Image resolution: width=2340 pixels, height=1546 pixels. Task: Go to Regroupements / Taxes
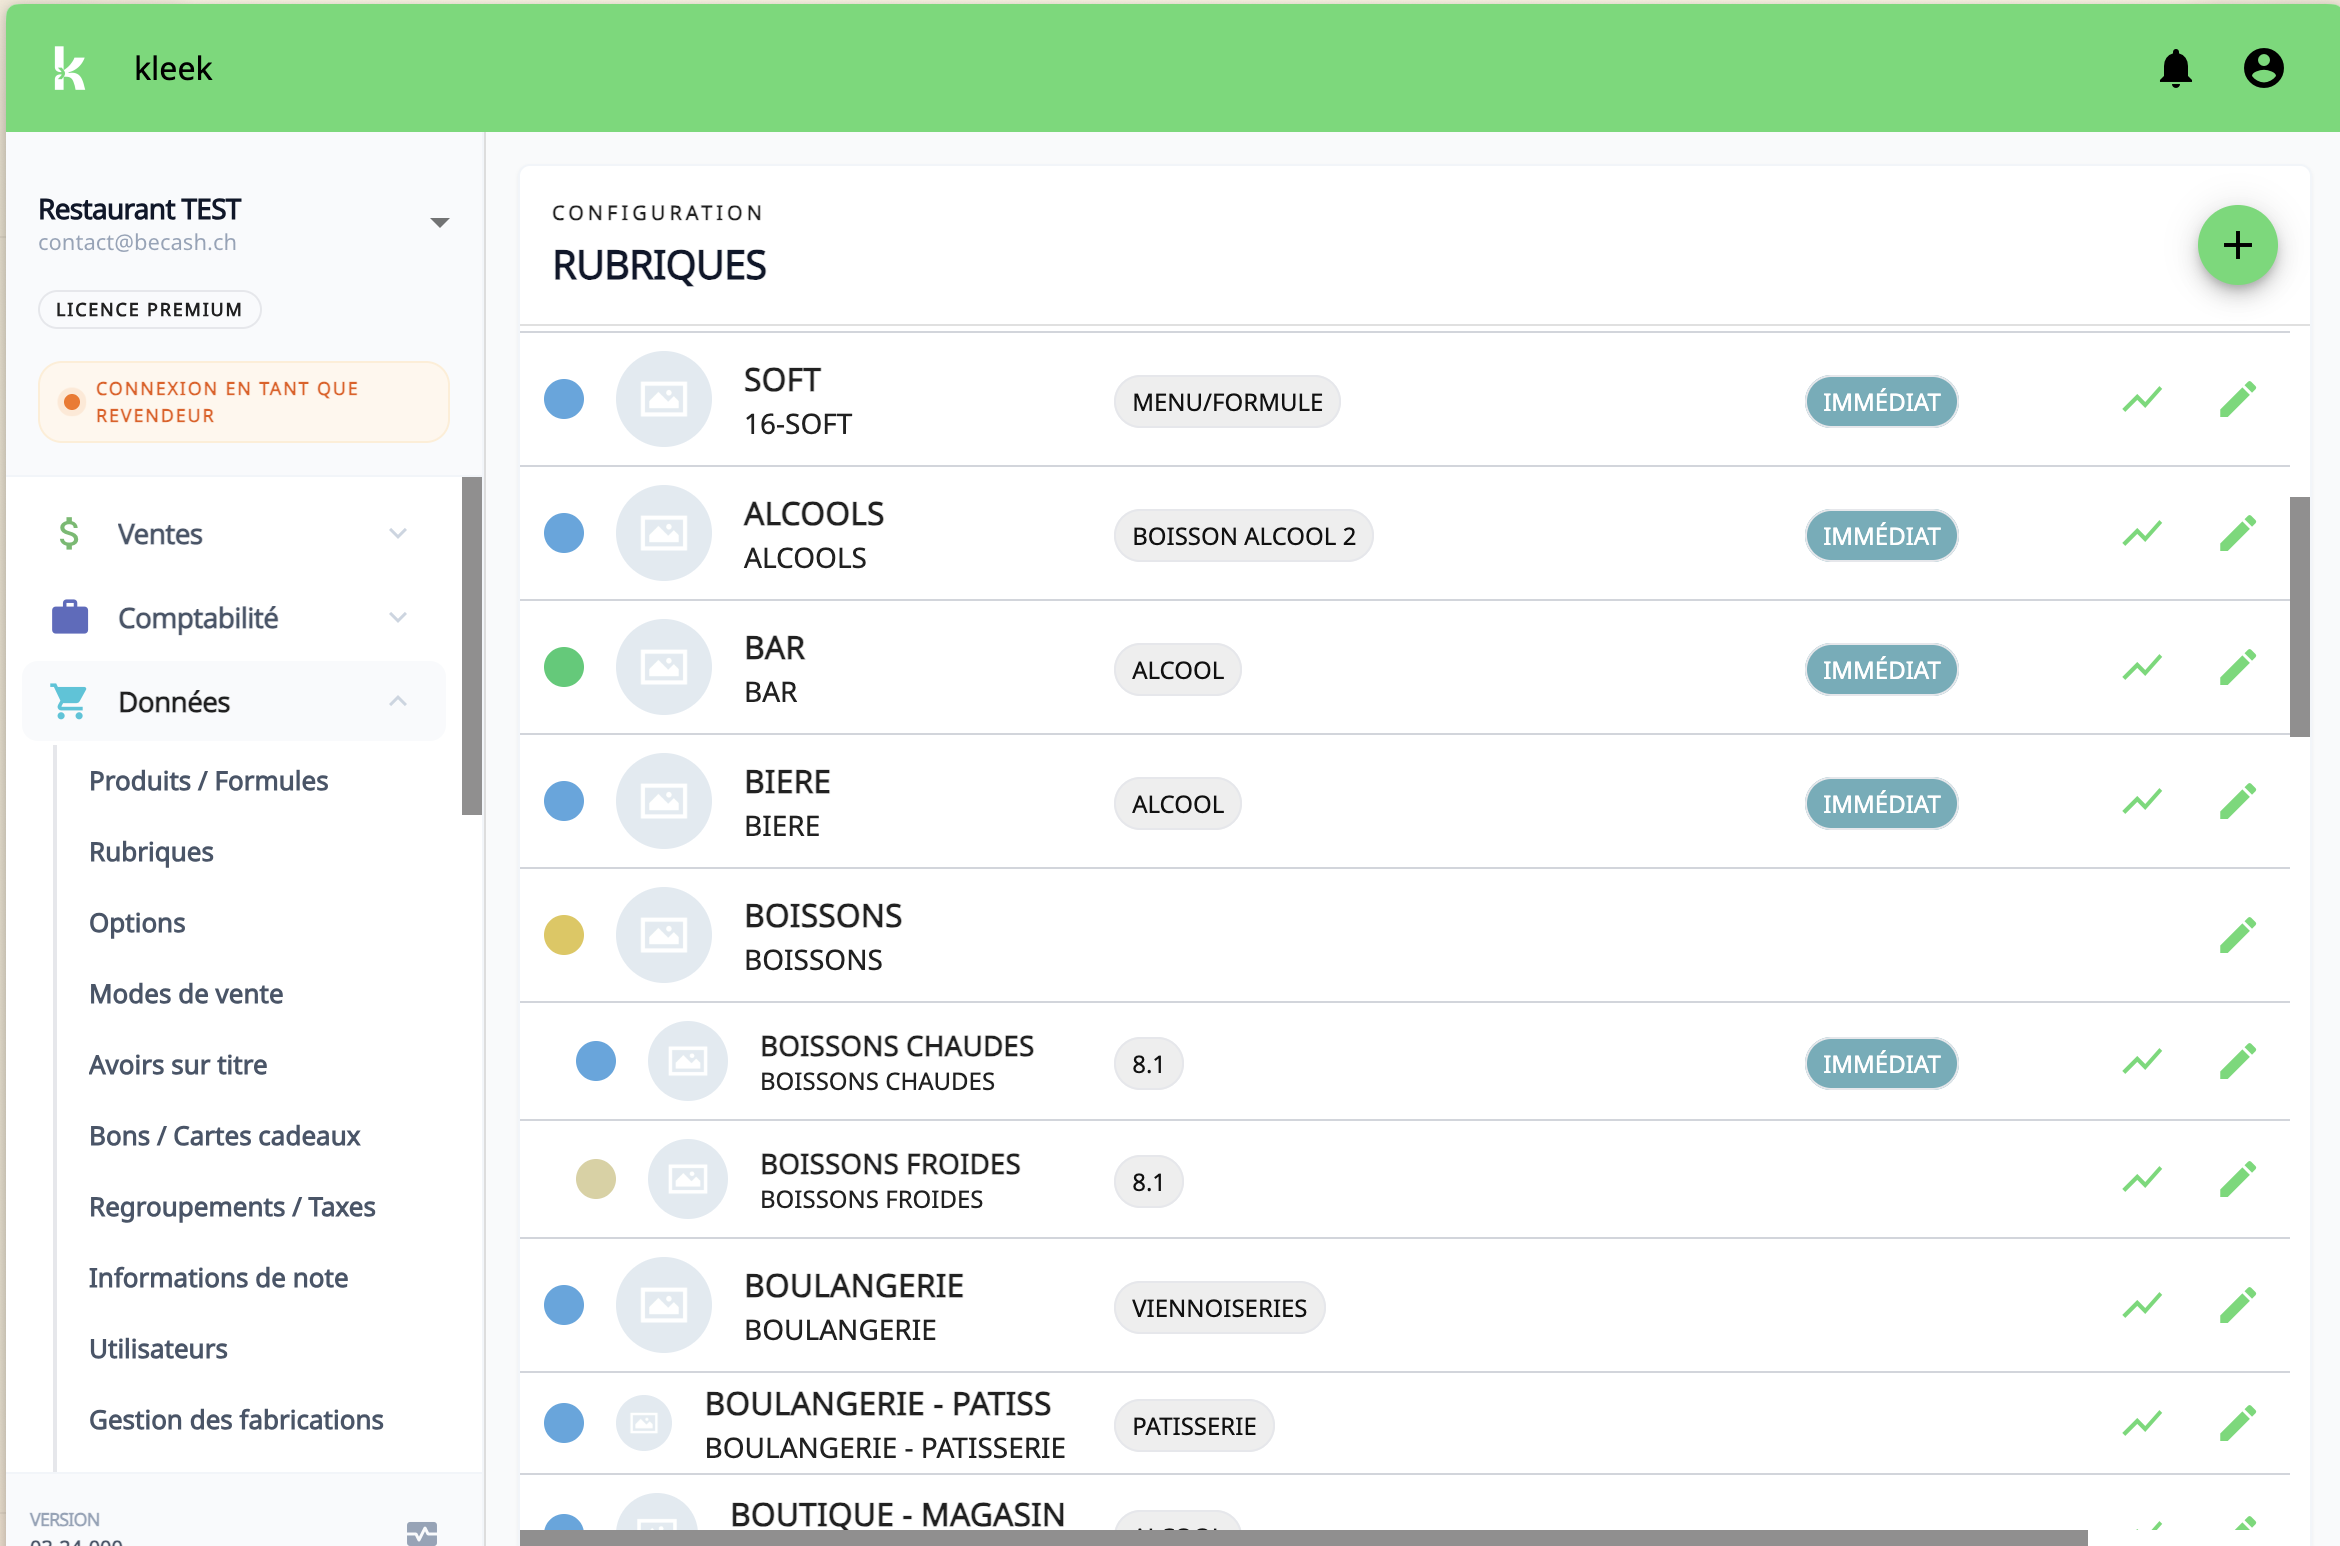pos(232,1207)
